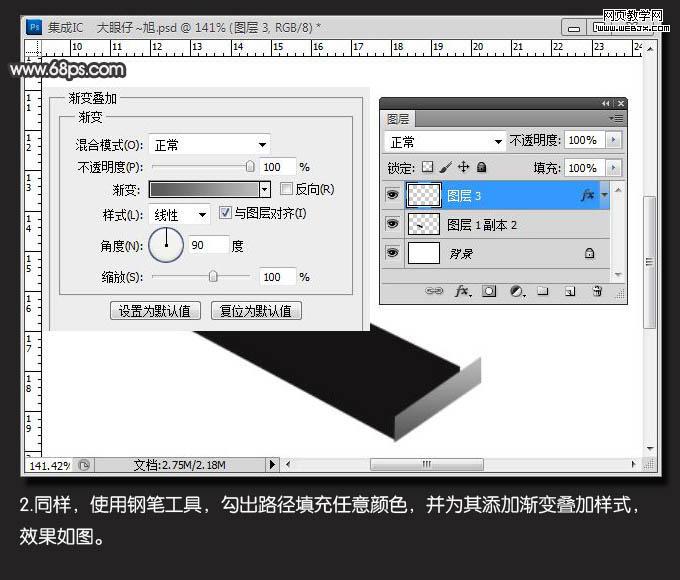680x580 pixels.
Task: Select the 图层 panel tab
Action: click(398, 119)
